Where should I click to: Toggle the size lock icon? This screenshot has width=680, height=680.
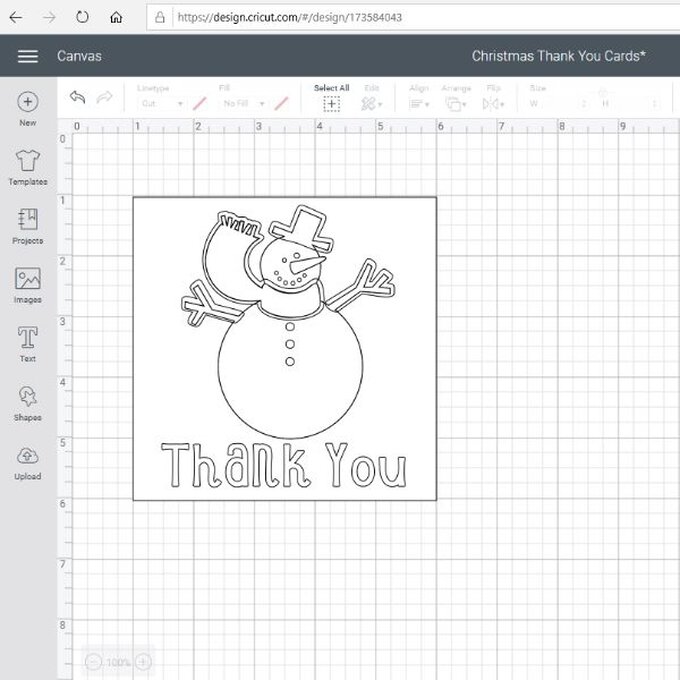602,92
